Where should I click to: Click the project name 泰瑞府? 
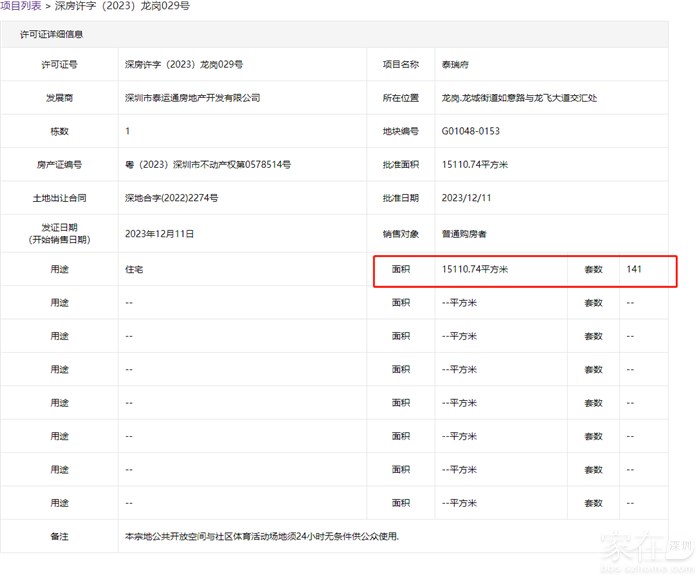(x=458, y=65)
